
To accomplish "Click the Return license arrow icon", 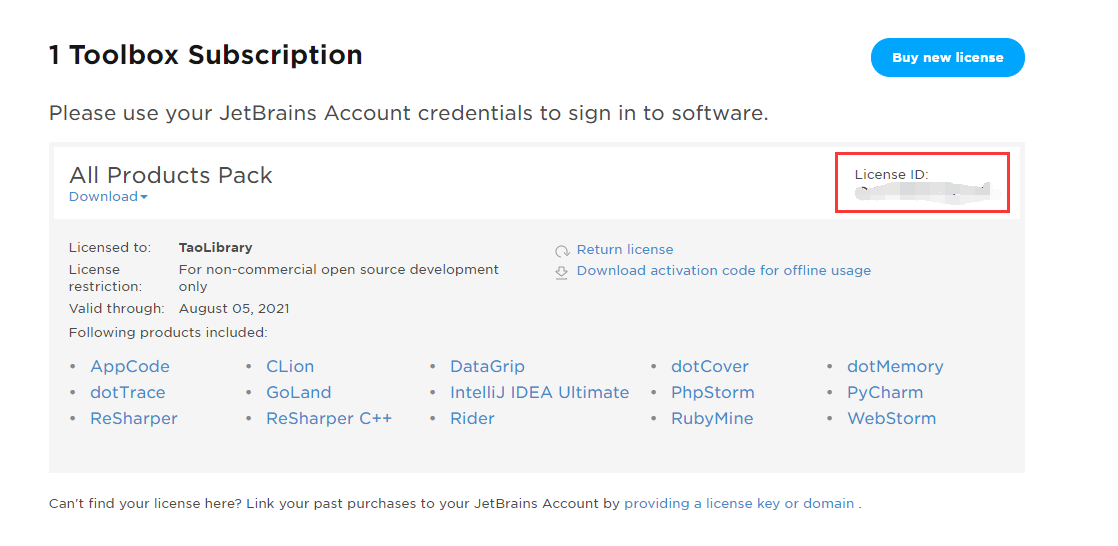I will [562, 251].
